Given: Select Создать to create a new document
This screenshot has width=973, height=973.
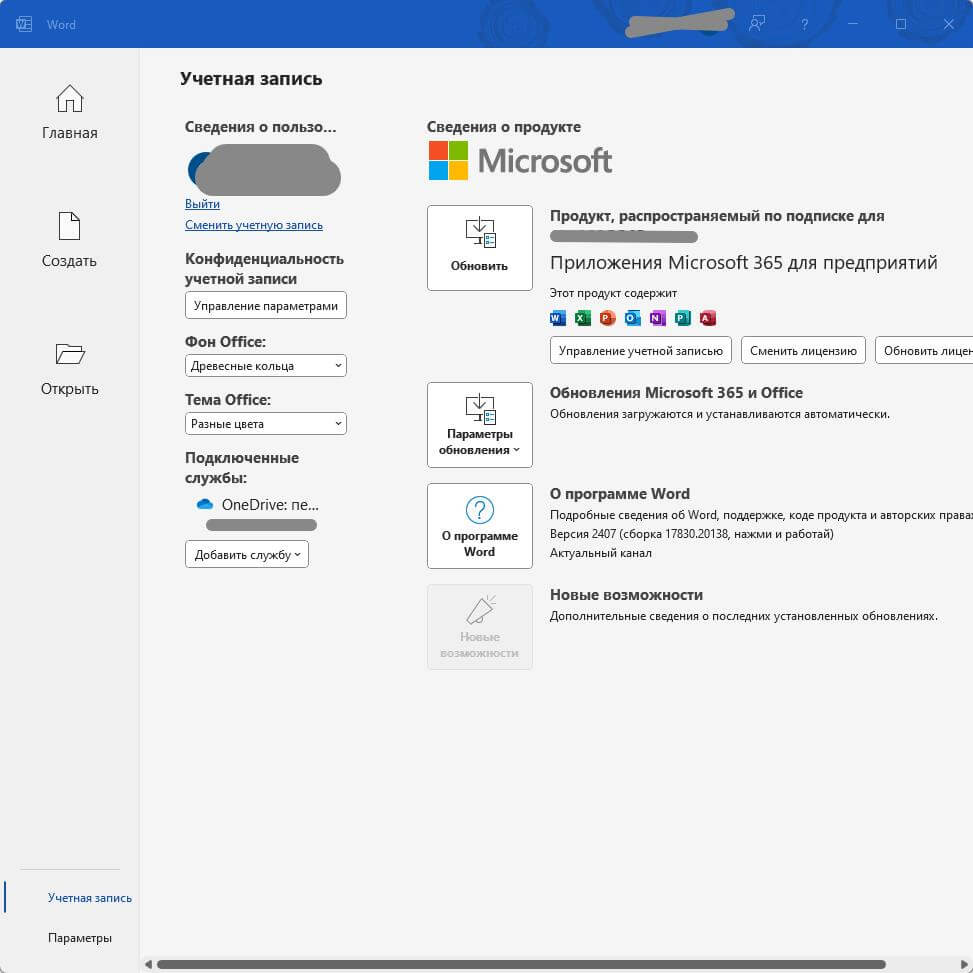Looking at the screenshot, I should pyautogui.click(x=69, y=240).
